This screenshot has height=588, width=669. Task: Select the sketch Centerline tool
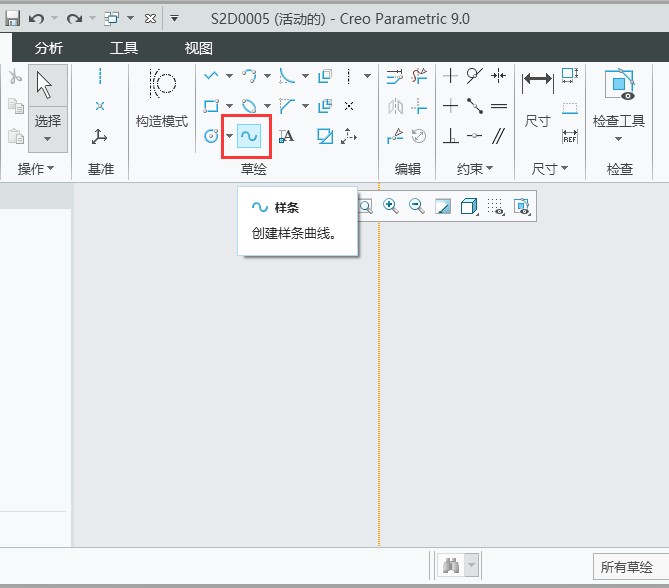click(x=349, y=76)
